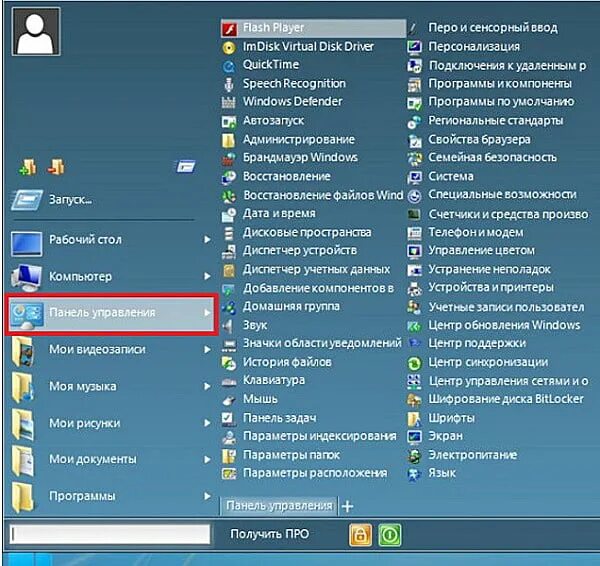Click the Параметры папок icon

(x=229, y=456)
